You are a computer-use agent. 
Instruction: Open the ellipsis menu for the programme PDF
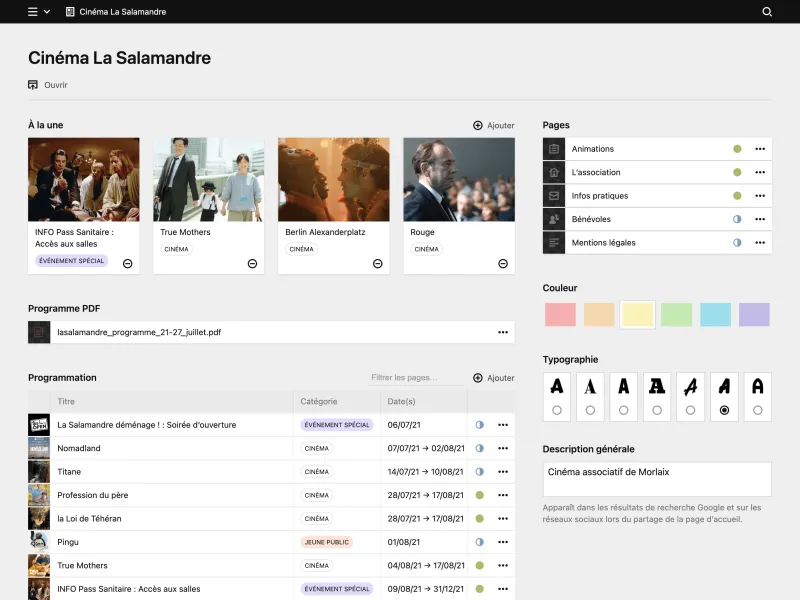click(504, 331)
